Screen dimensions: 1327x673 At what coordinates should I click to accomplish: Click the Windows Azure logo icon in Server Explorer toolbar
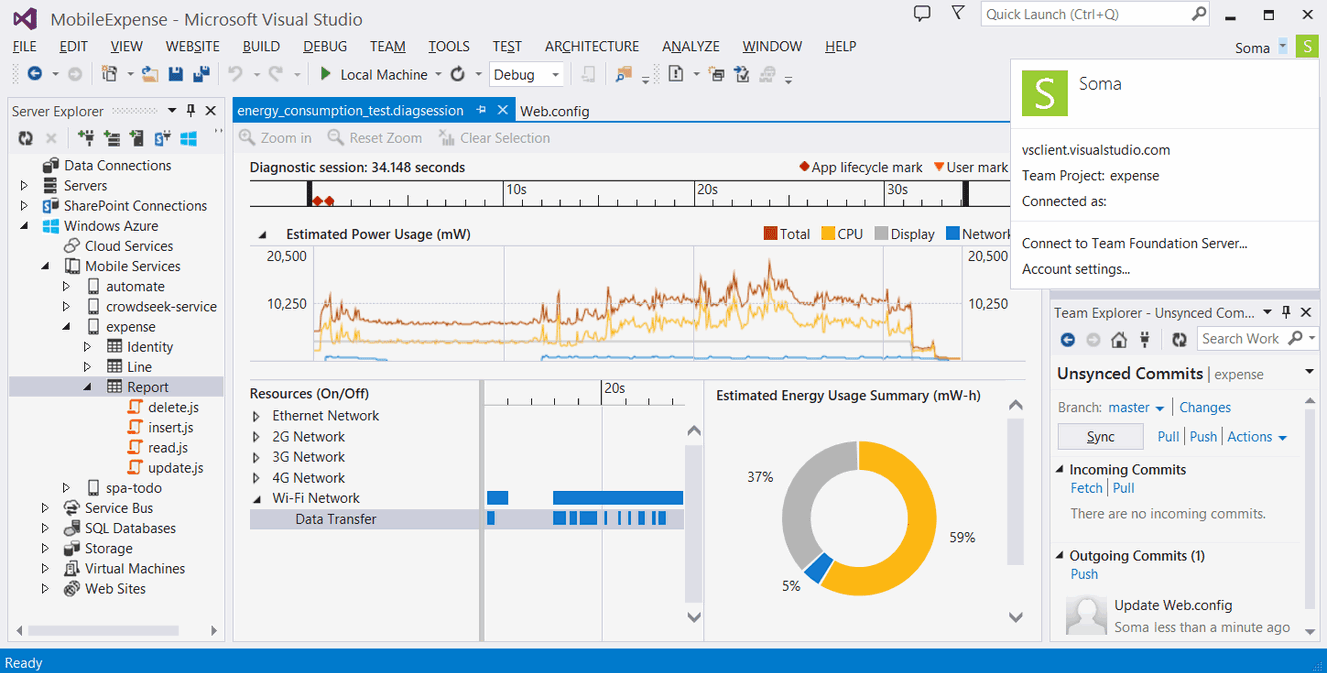pyautogui.click(x=188, y=138)
